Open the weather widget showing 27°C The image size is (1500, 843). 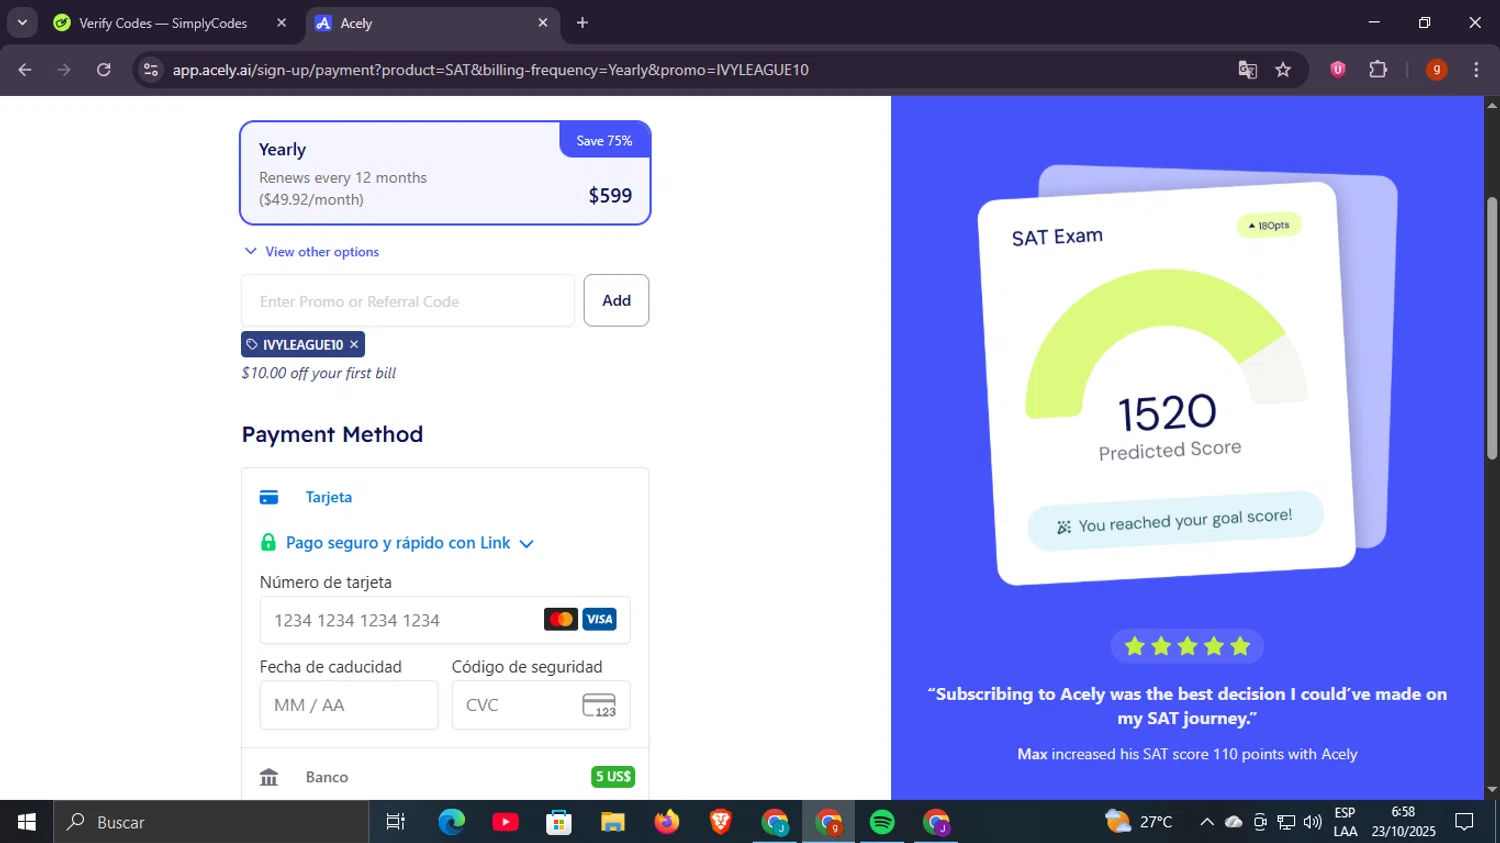pos(1139,822)
